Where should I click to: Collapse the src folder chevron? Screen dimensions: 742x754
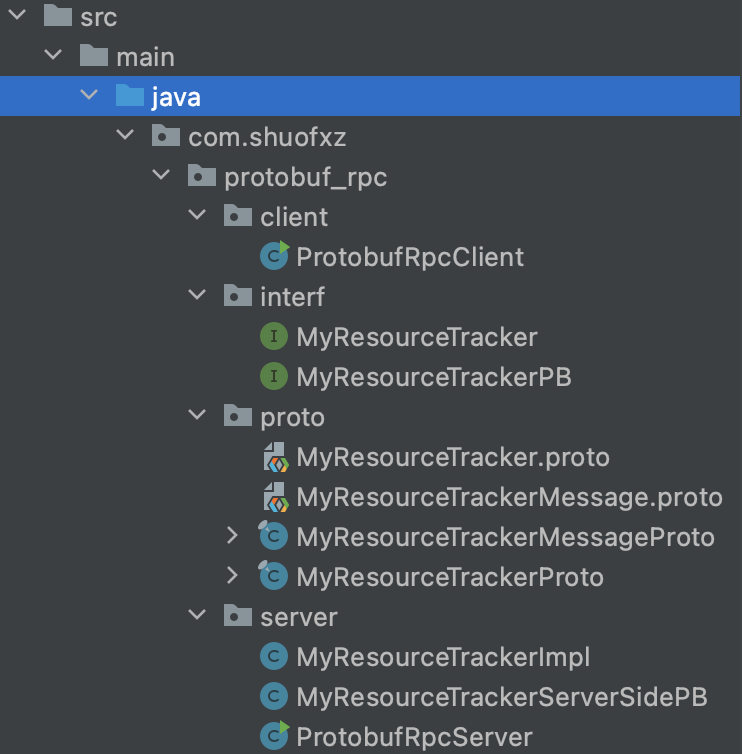coord(17,14)
